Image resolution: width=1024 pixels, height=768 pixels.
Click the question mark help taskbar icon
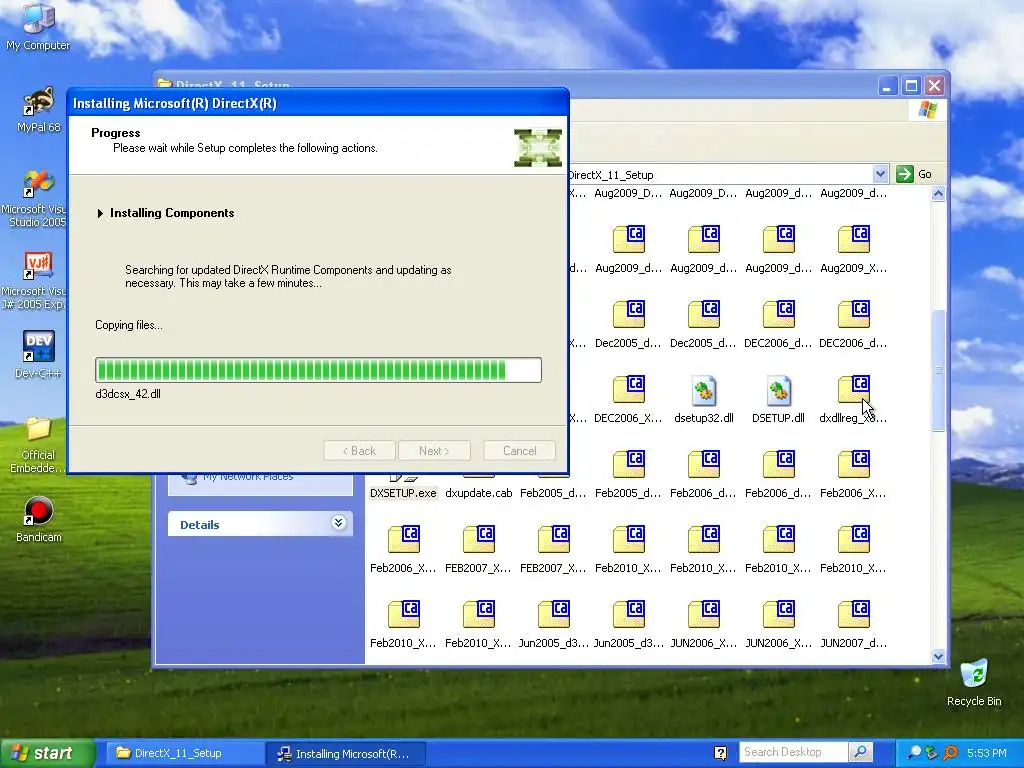(x=720, y=753)
